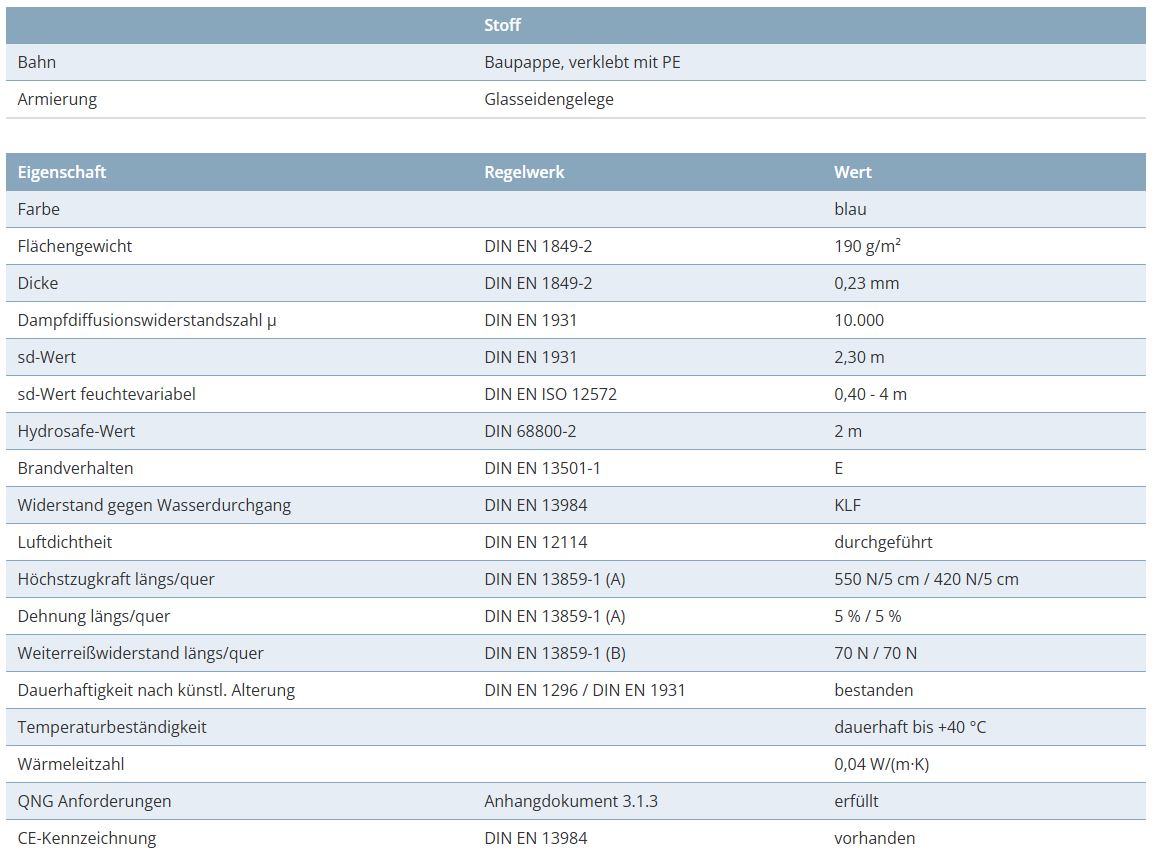The width and height of the screenshot is (1154, 858).
Task: Click 'DIN EN ISO 12572' standard
Action: click(551, 394)
